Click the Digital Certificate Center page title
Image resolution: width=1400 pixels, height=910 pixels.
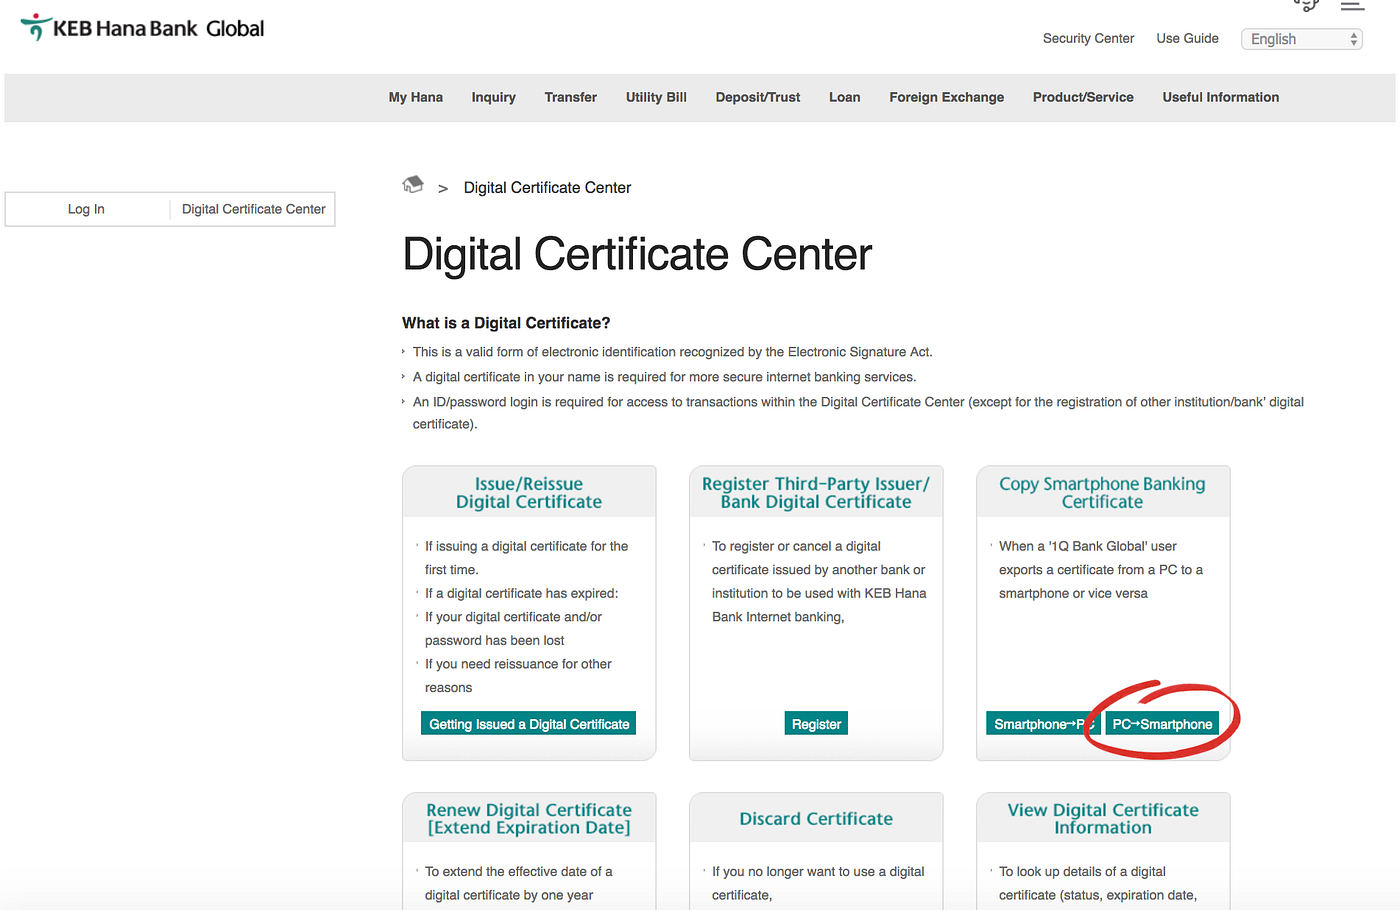pyautogui.click(x=637, y=254)
